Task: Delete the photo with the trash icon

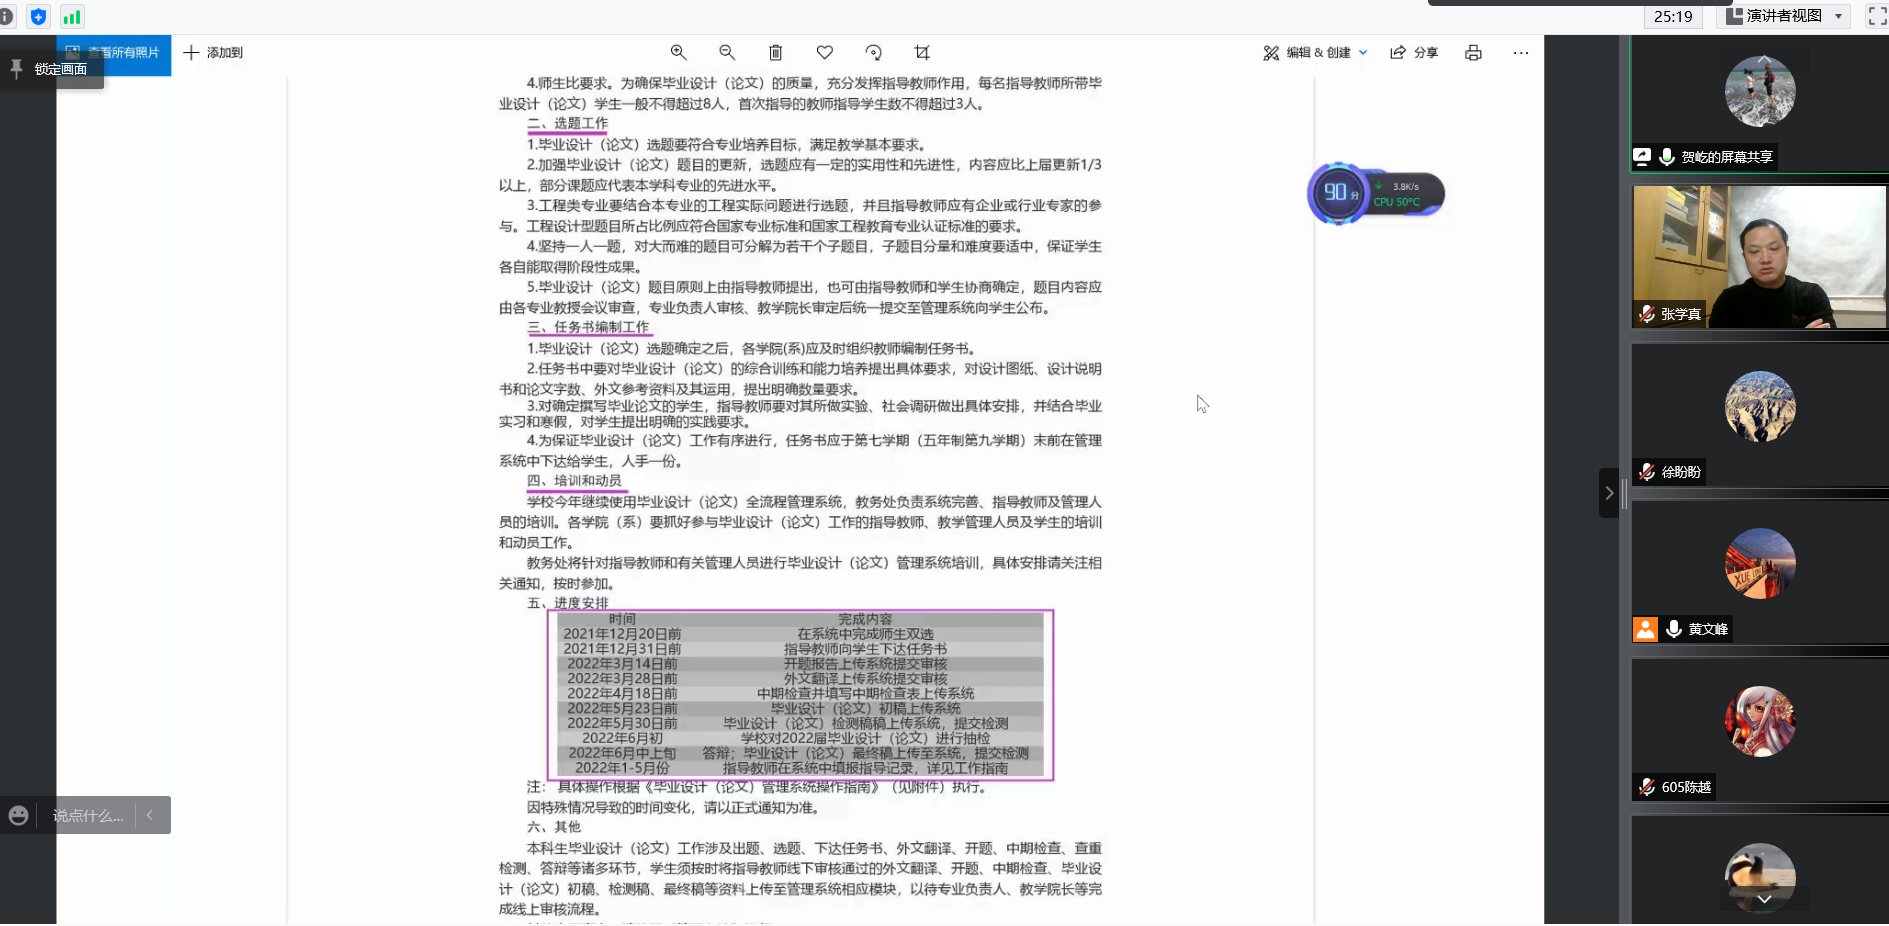Action: pyautogui.click(x=775, y=53)
